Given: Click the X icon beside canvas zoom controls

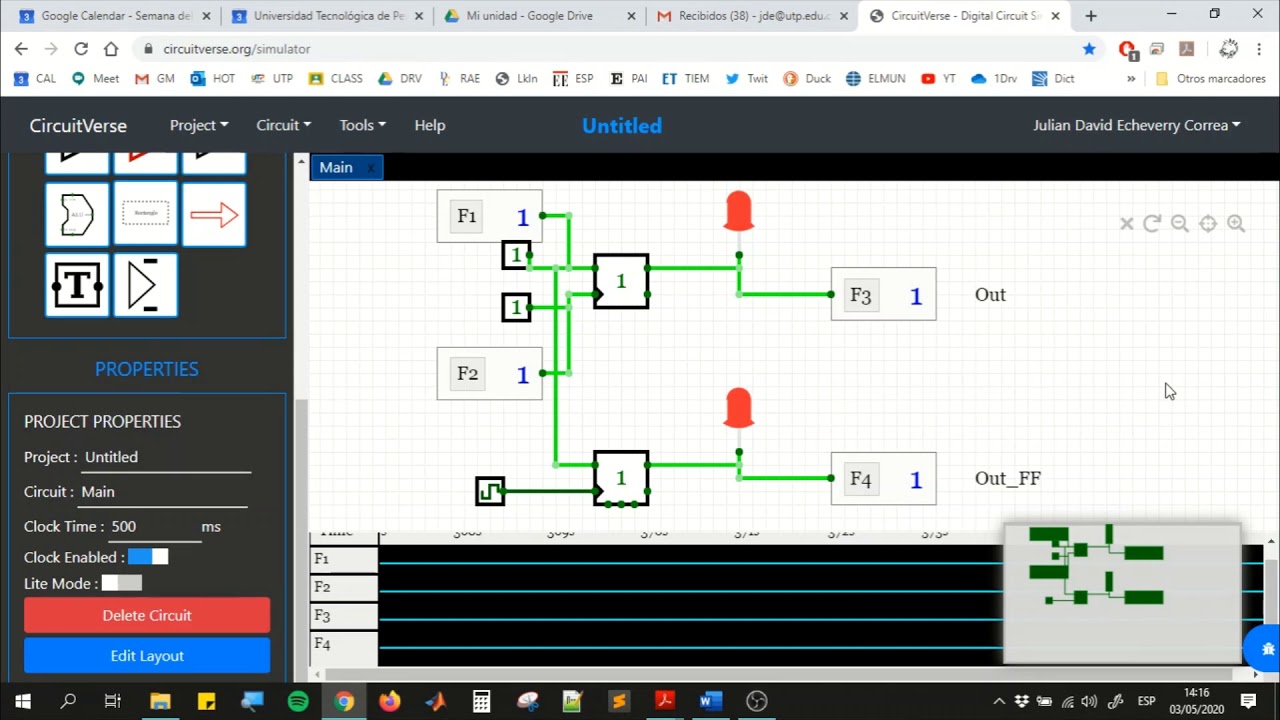Looking at the screenshot, I should tap(1126, 224).
